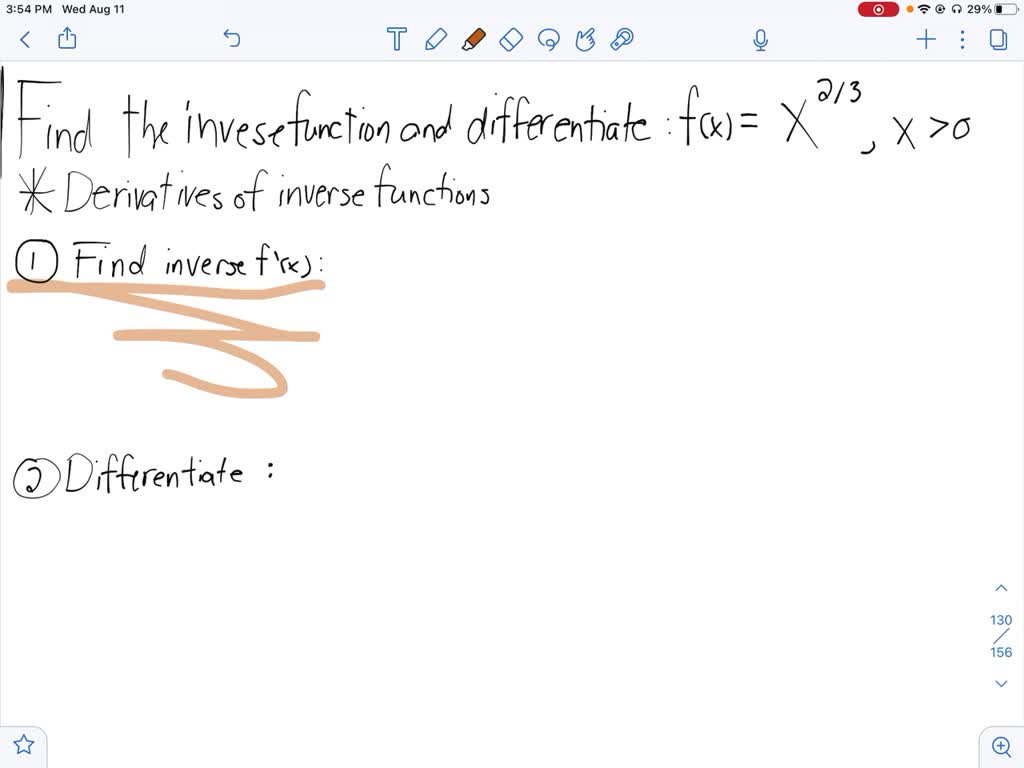Select the lasso selection tool

point(549,39)
